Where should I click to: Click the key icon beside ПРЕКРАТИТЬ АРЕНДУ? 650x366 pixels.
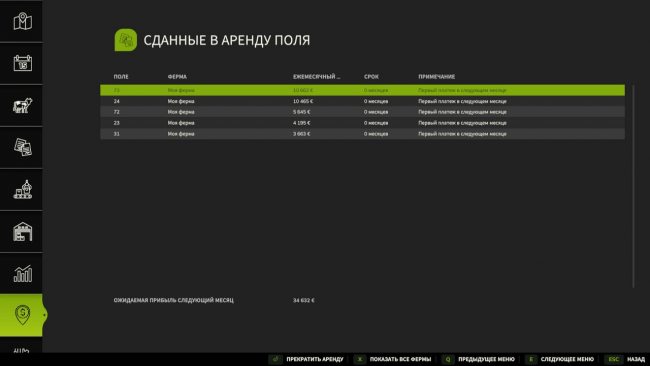pos(275,359)
